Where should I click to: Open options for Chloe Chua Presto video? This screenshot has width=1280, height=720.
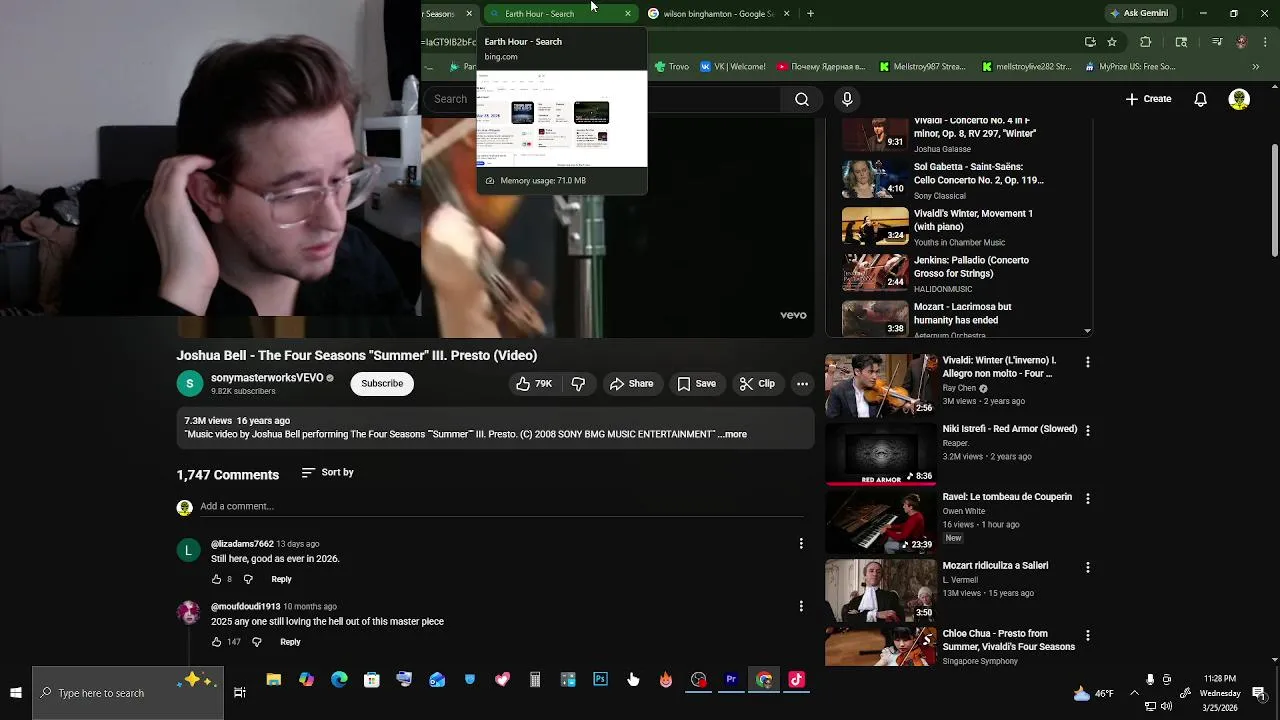[x=1088, y=635]
